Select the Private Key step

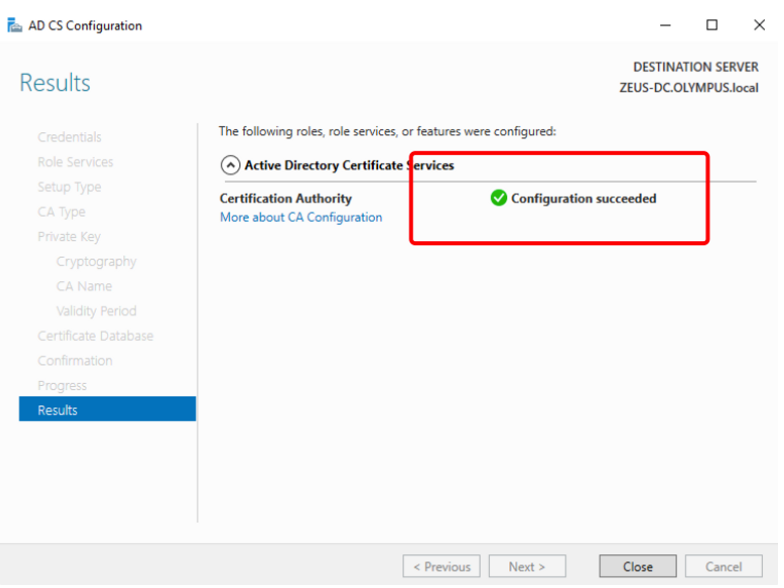[x=69, y=237]
